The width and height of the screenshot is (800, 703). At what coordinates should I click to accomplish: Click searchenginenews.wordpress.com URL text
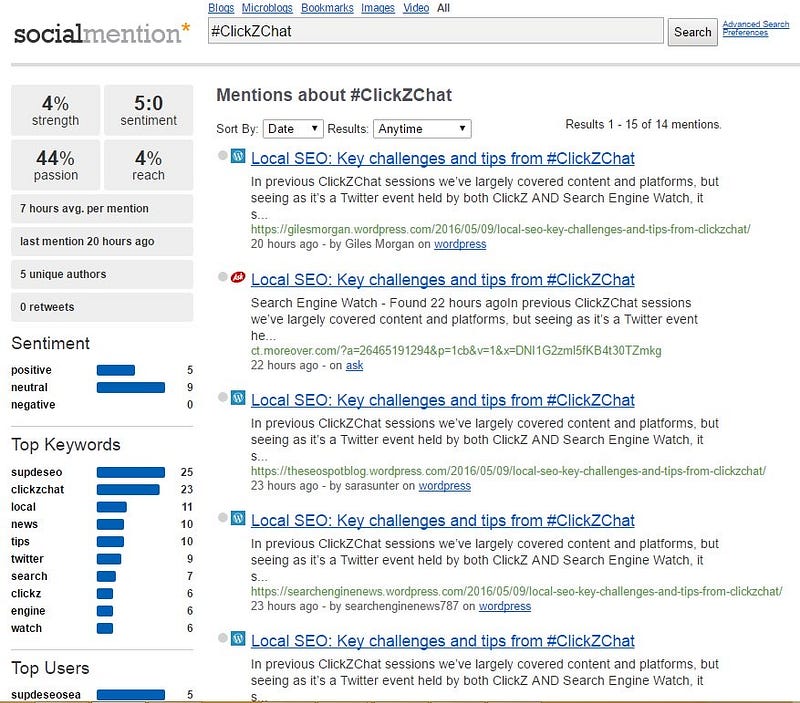click(x=516, y=591)
